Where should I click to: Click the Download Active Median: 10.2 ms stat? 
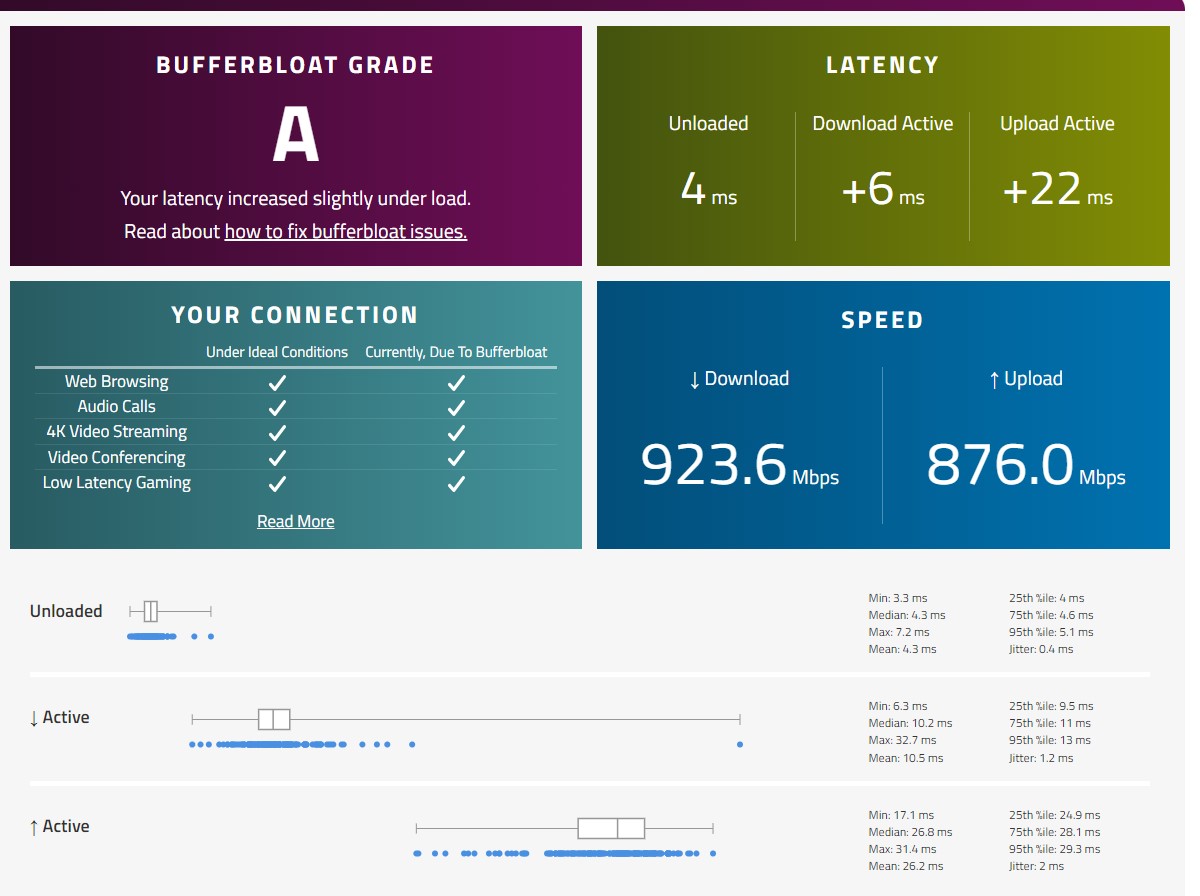click(910, 723)
